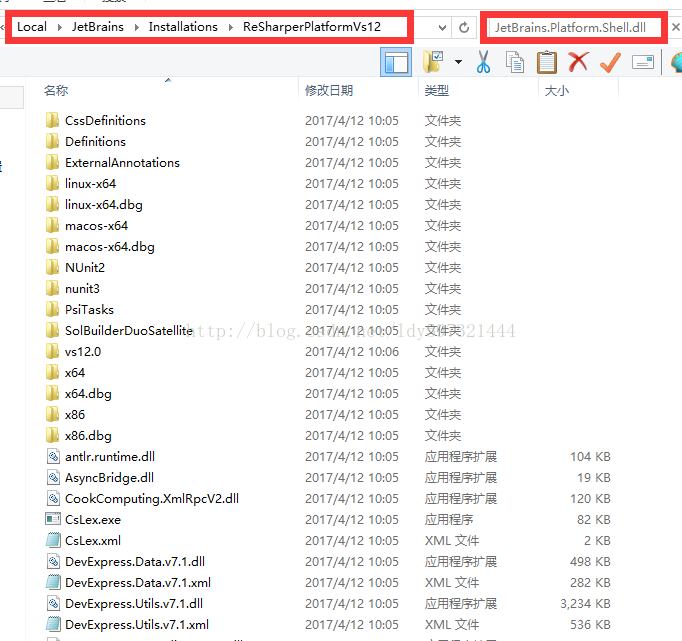Select the DevExpress.Data.v7.1.xml file name
Screen dimensions: 682x641
[x=138, y=582]
